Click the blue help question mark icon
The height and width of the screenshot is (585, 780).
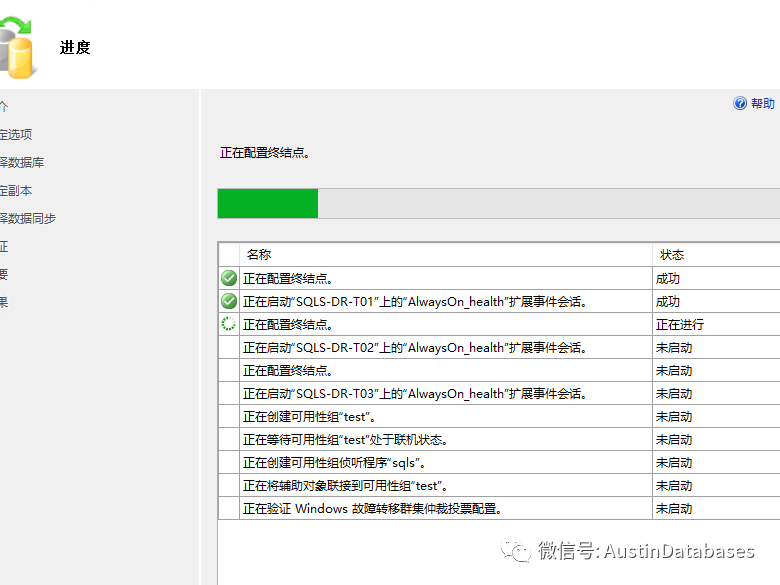[740, 103]
